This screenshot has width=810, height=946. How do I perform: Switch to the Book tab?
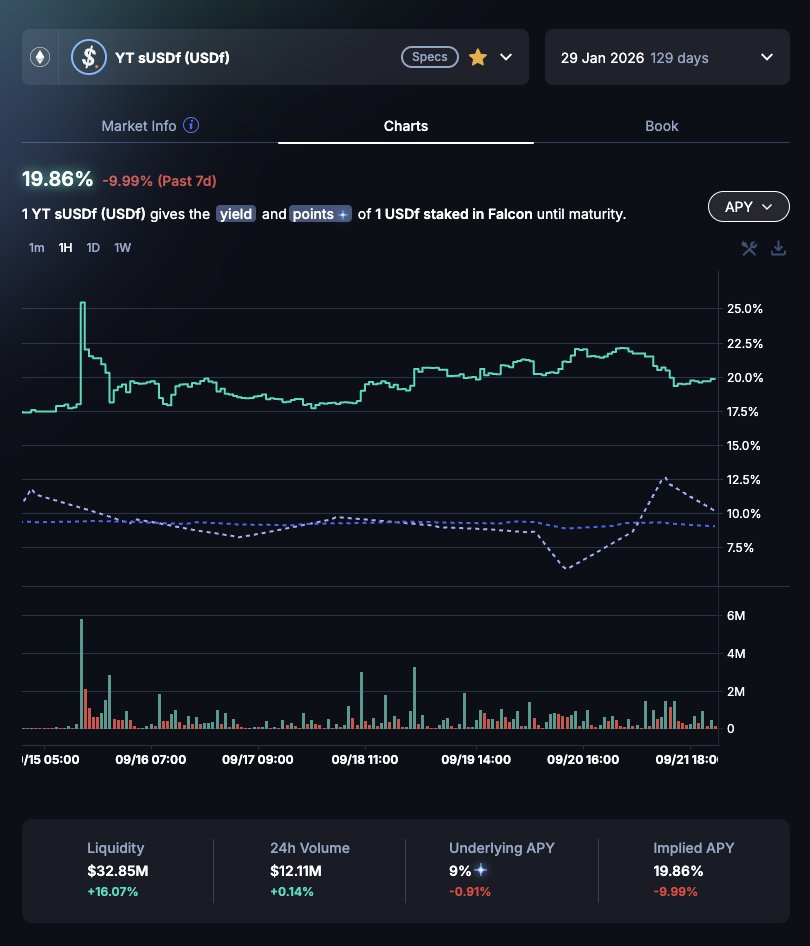pyautogui.click(x=661, y=126)
